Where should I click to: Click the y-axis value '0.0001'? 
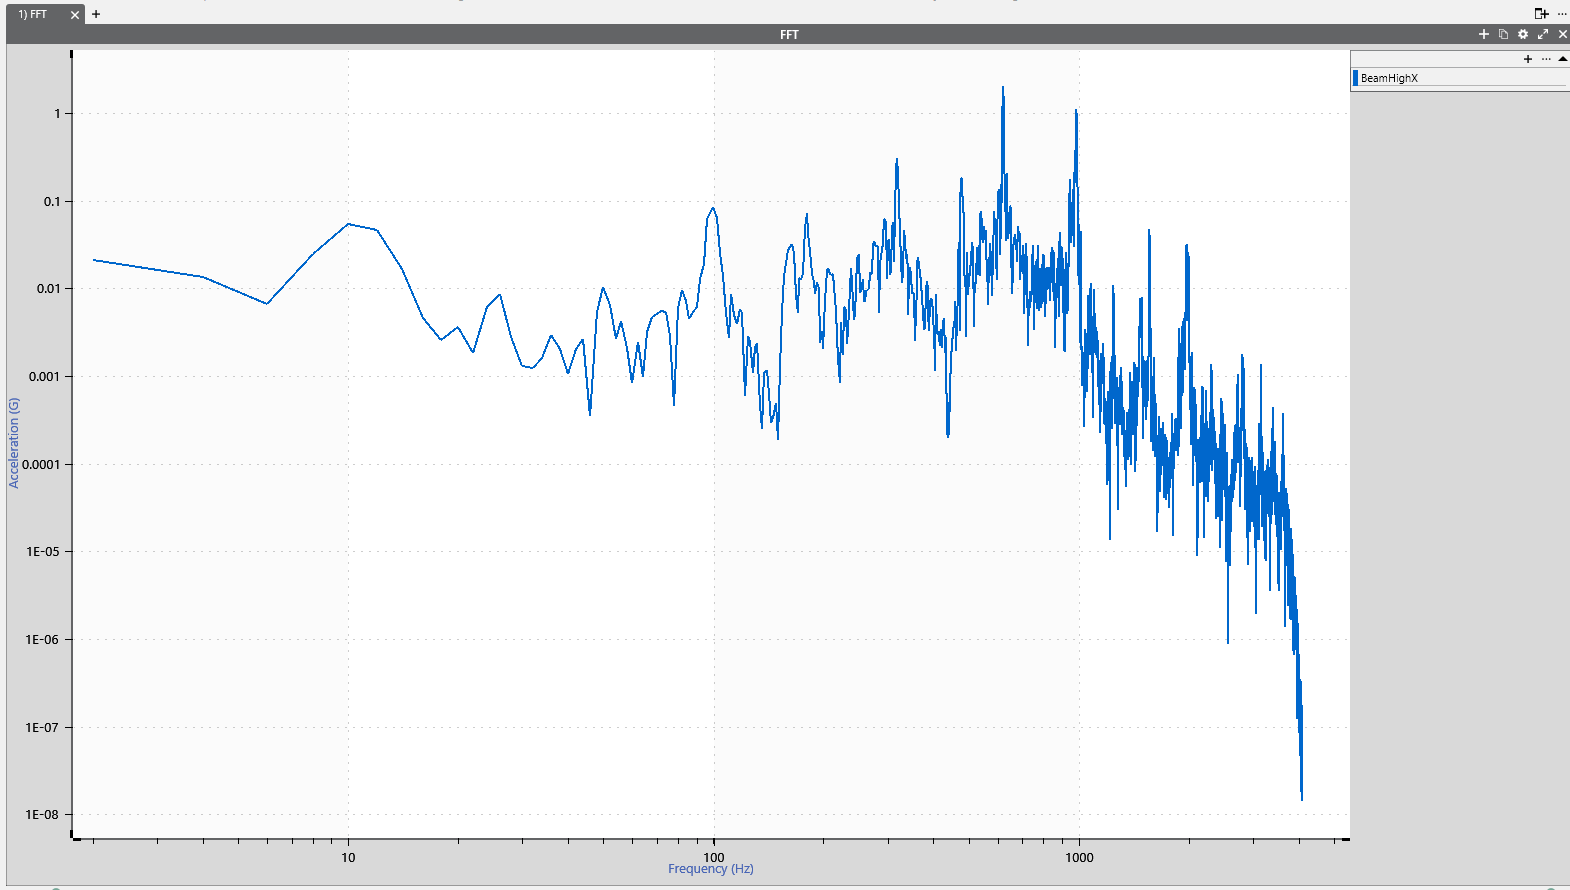41,465
